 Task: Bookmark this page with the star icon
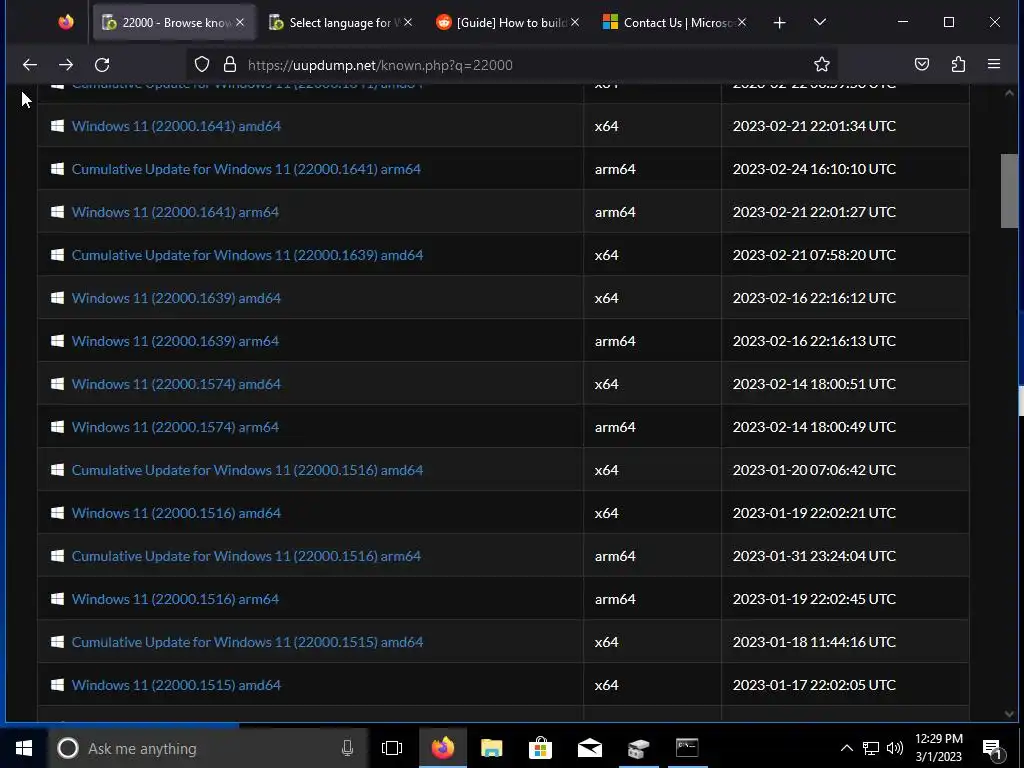(822, 64)
